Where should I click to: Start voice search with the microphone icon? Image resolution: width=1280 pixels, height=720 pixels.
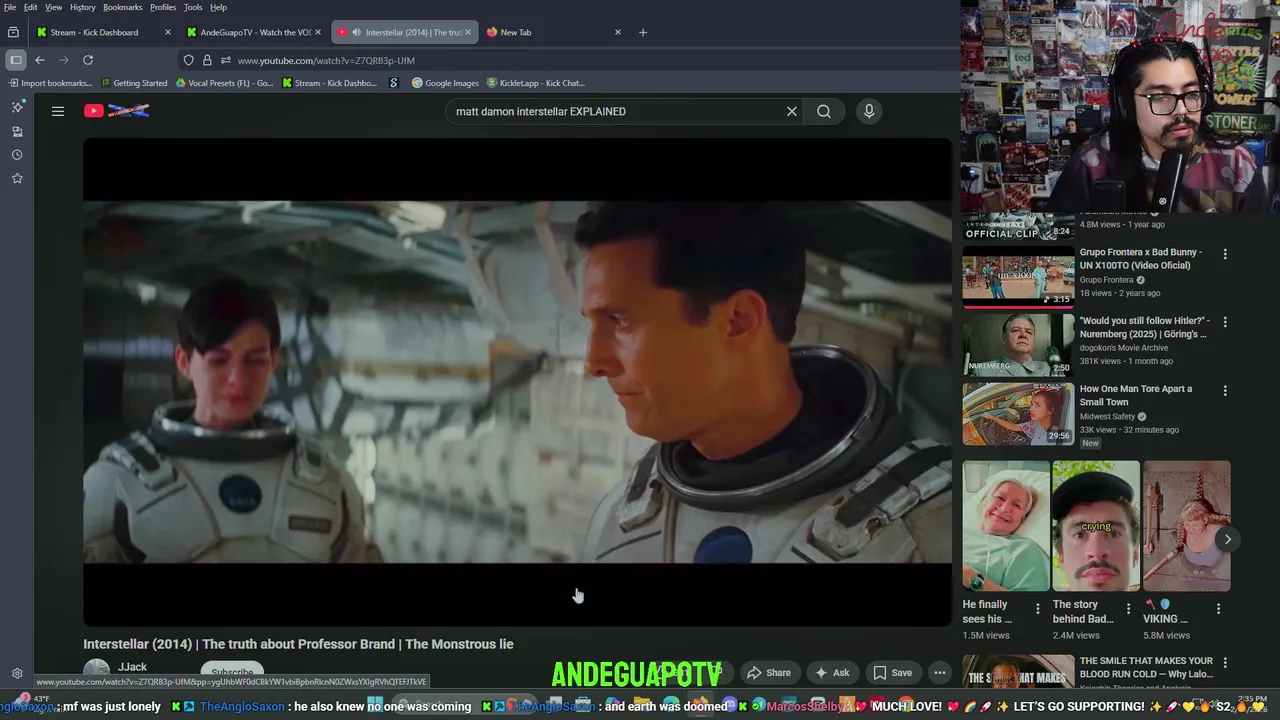(869, 111)
